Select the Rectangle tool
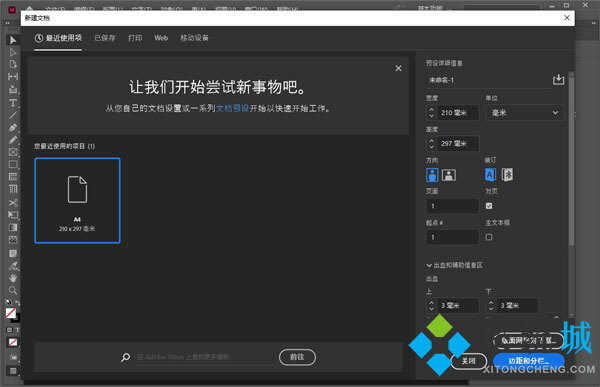Viewport: 600px width, 387px height. click(13, 164)
